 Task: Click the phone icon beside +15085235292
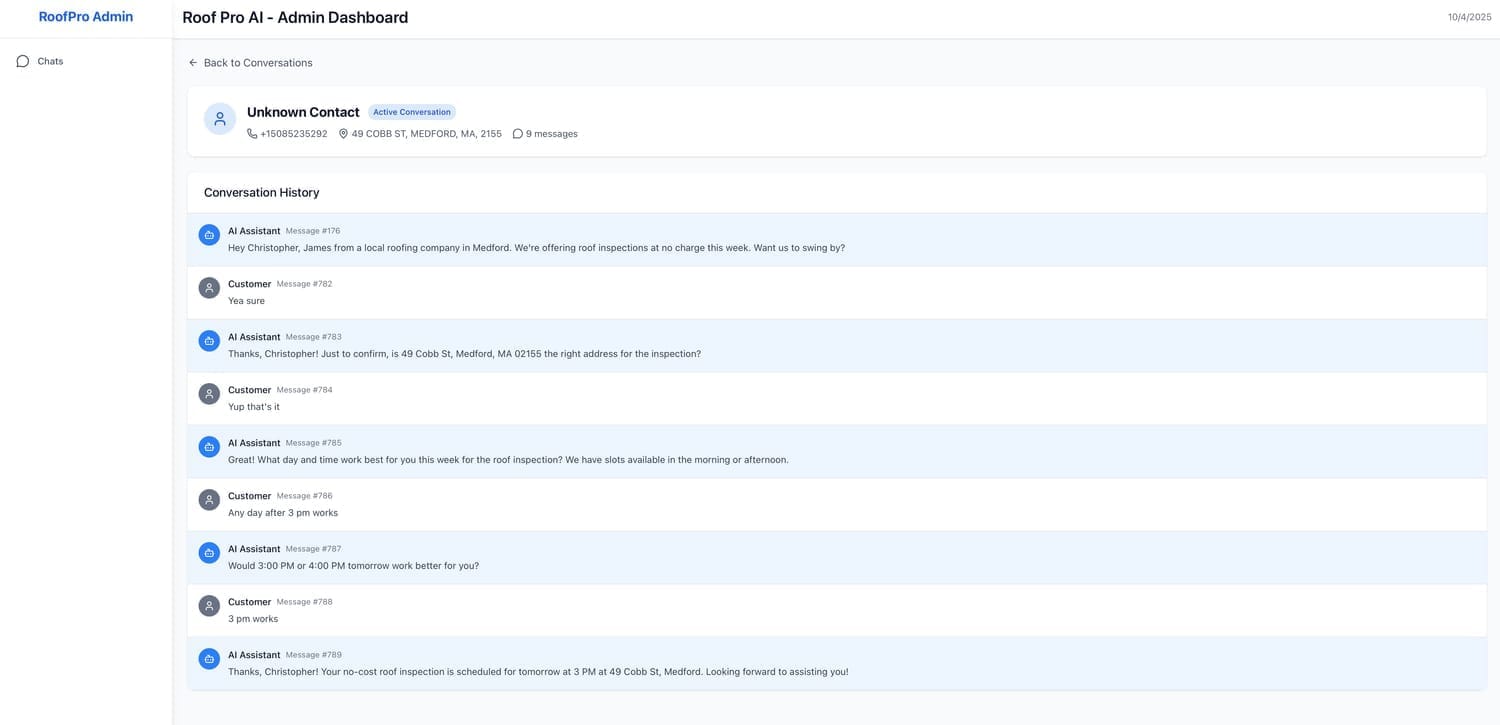[252, 134]
